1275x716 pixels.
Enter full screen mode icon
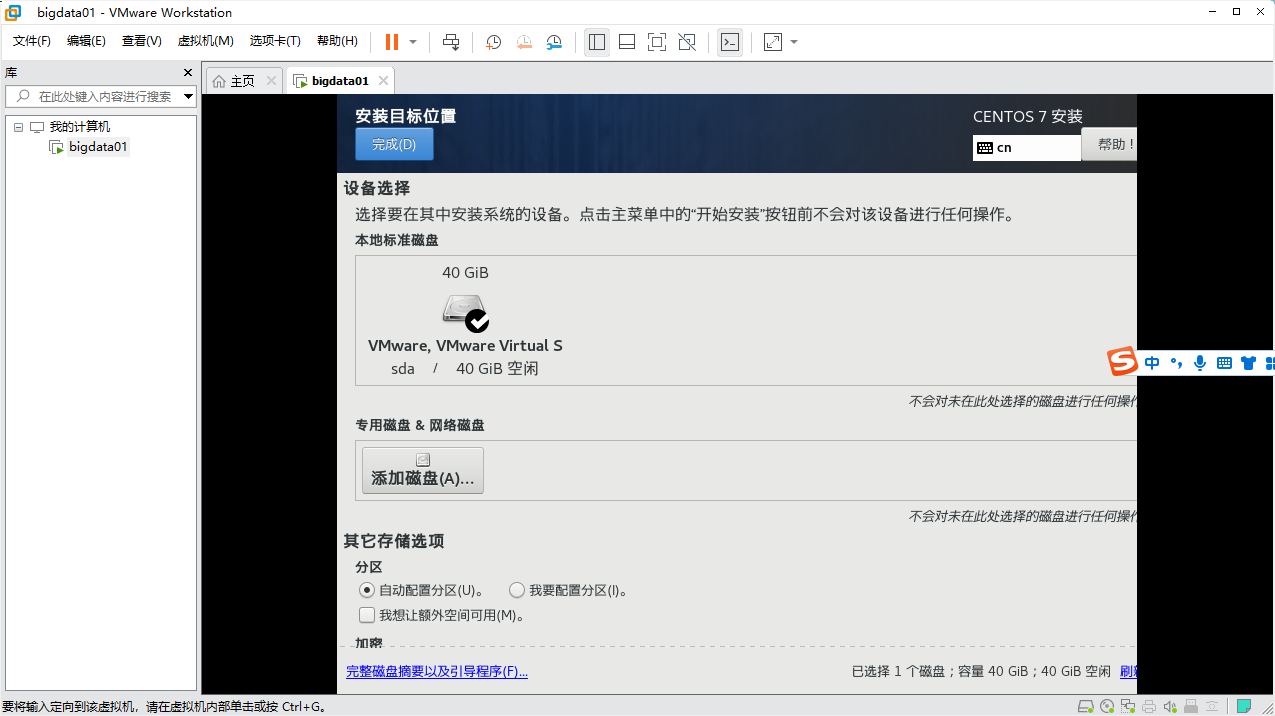(657, 42)
